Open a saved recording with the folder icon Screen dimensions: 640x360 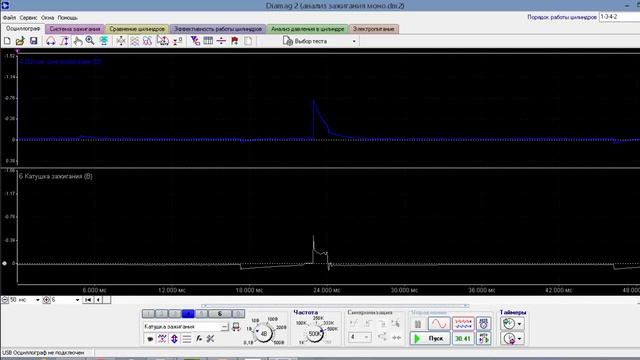click(x=20, y=41)
